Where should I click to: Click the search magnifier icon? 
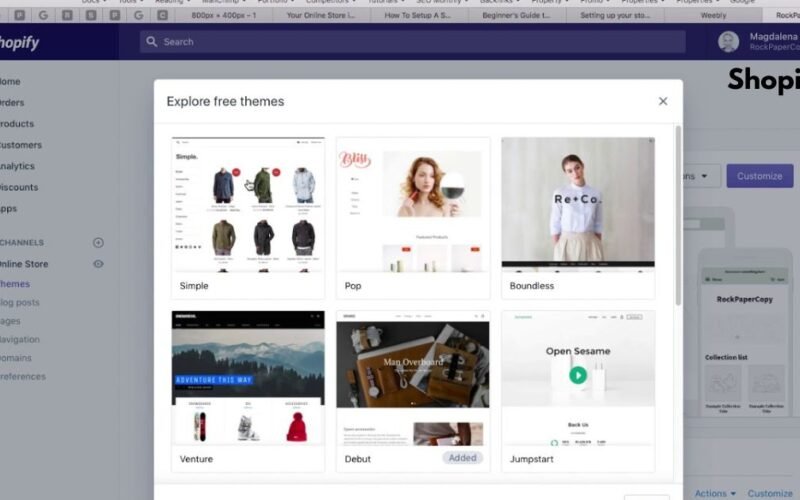(x=152, y=42)
